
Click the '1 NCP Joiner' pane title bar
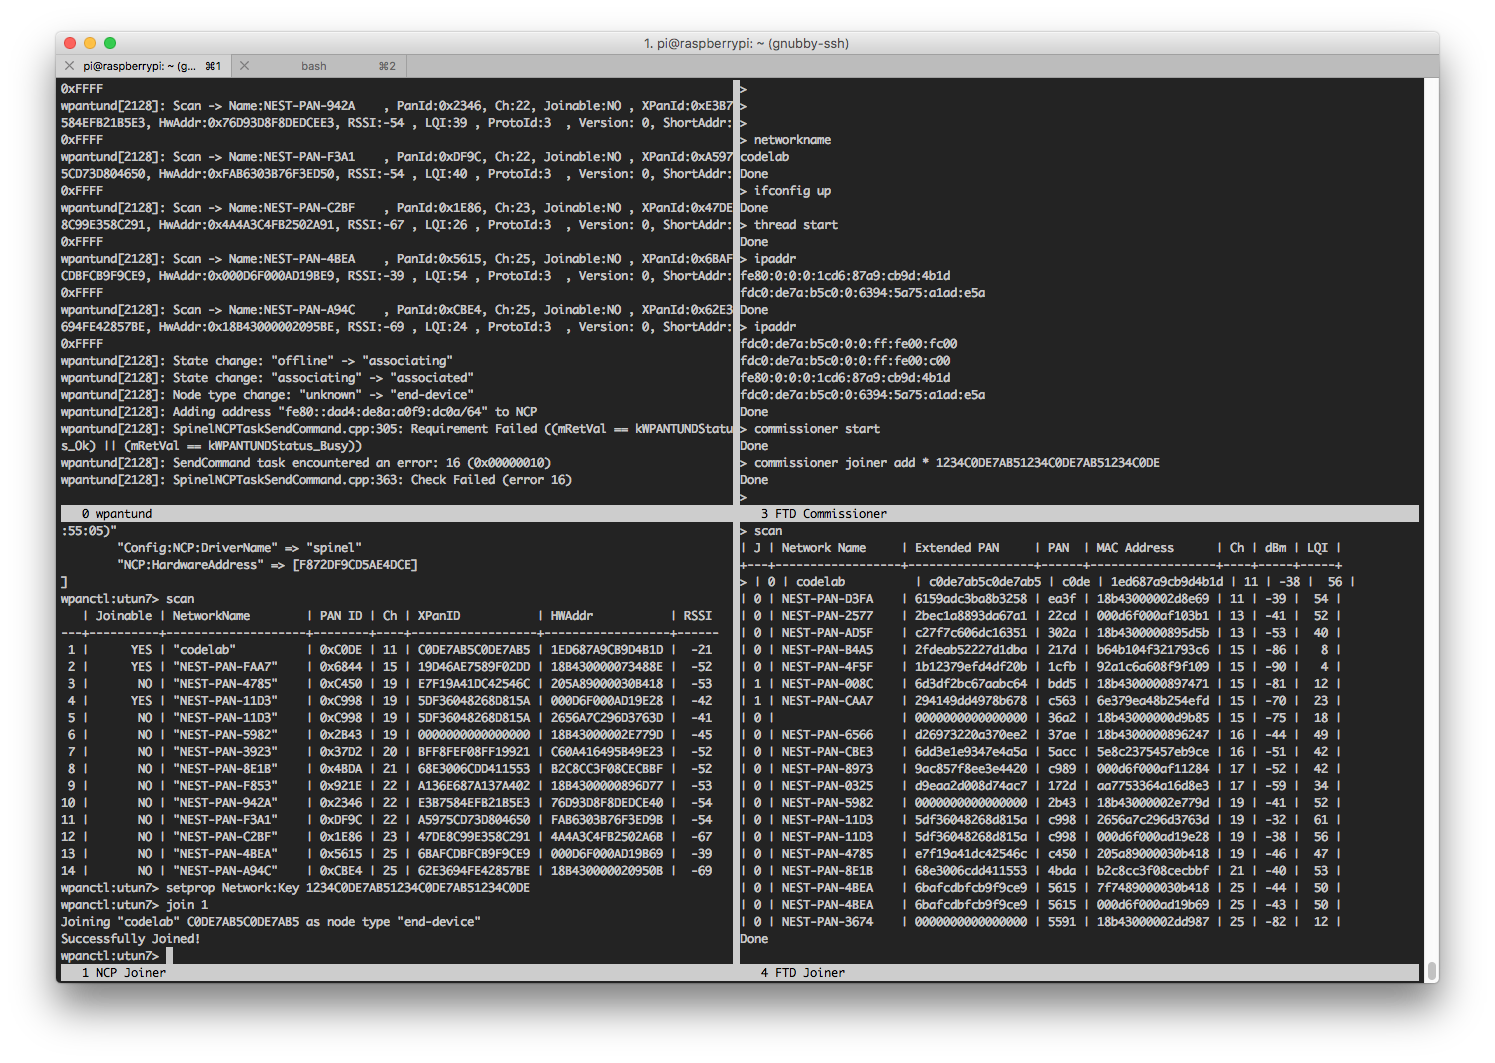(x=125, y=972)
